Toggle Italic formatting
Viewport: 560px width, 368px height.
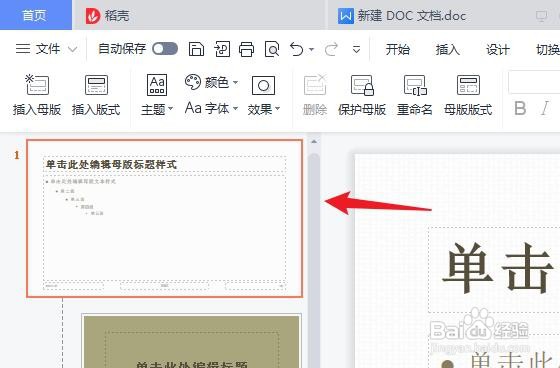point(545,108)
